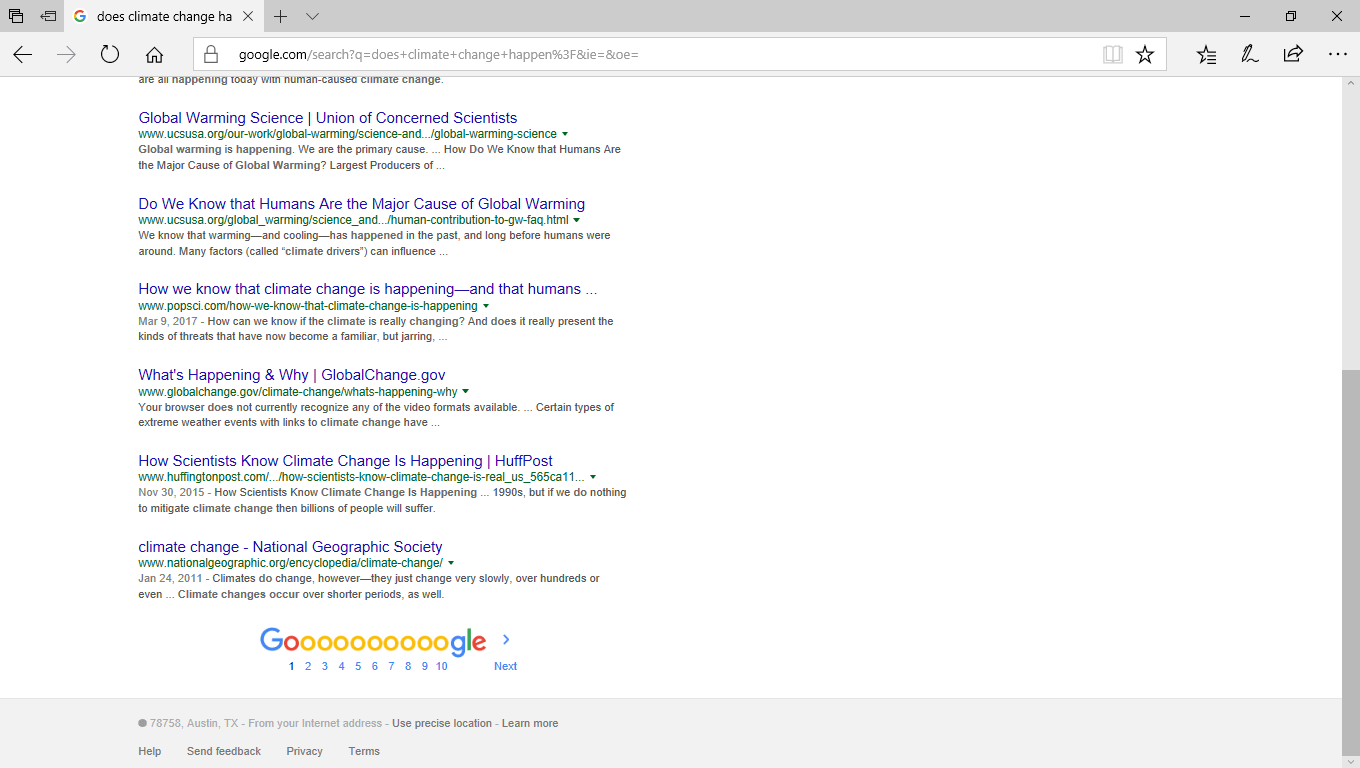
Task: Expand arrow beside nationalgeographic.org URL
Action: click(x=451, y=564)
